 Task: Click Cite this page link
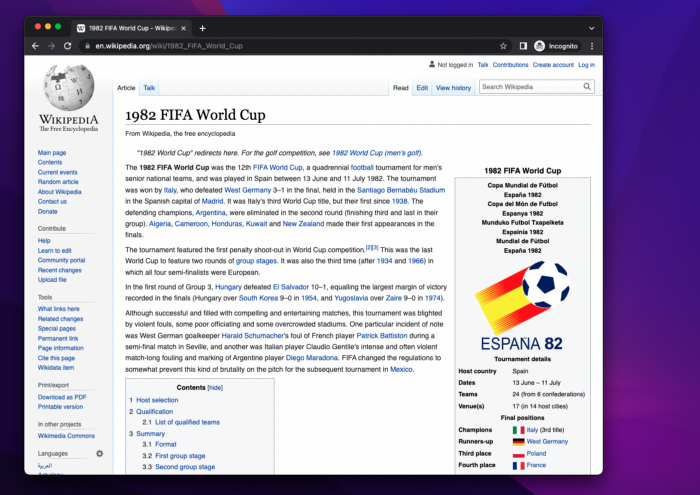[56, 358]
